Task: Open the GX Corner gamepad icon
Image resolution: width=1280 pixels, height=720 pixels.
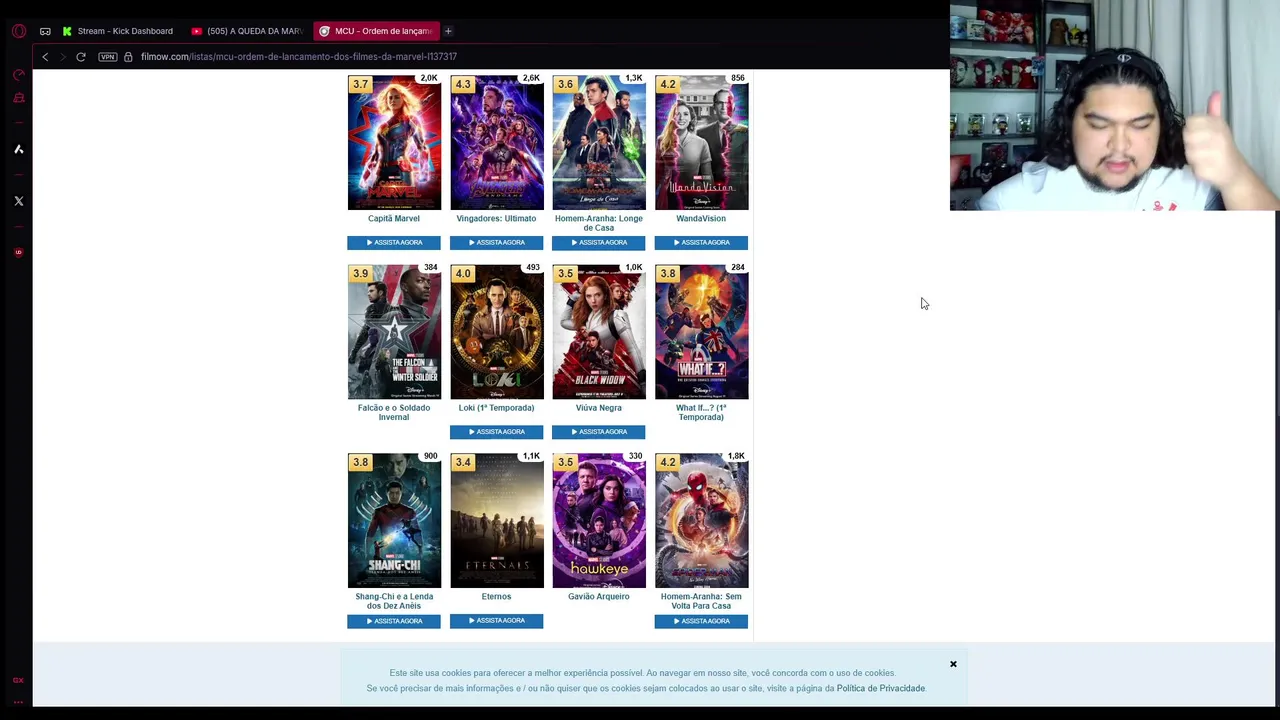Action: coord(45,31)
